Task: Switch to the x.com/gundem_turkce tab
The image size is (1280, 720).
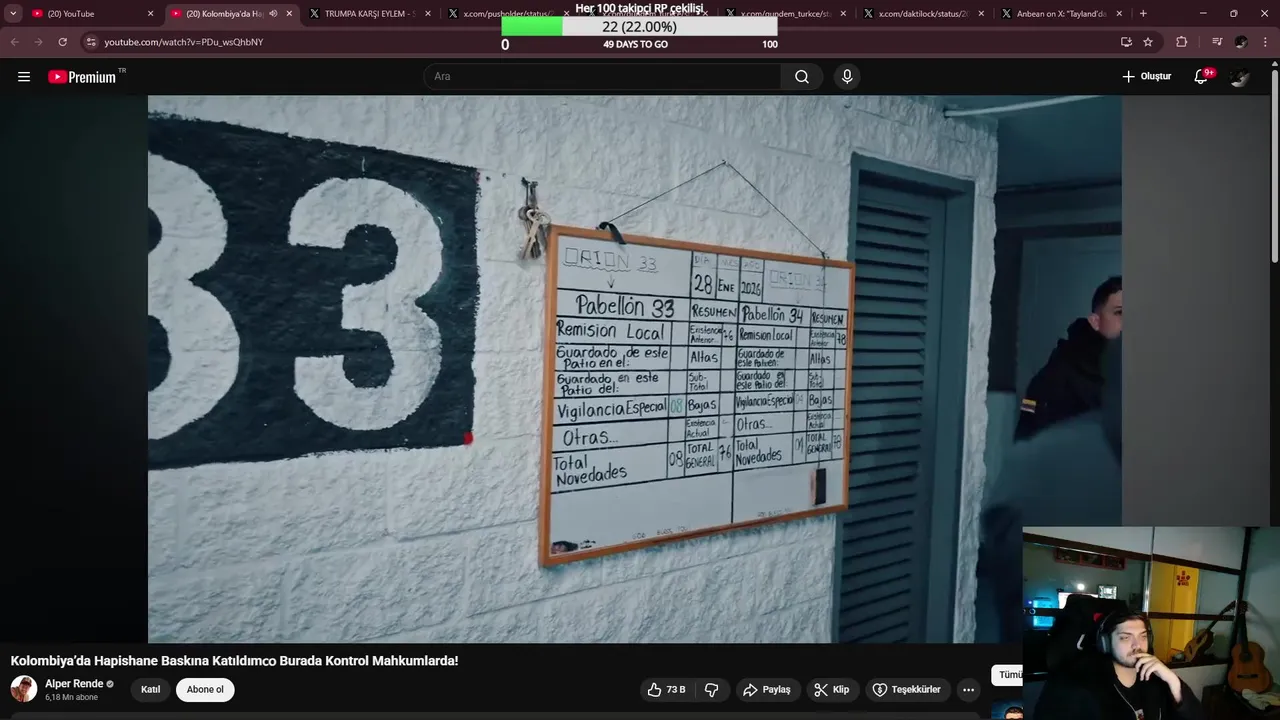Action: [x=787, y=14]
